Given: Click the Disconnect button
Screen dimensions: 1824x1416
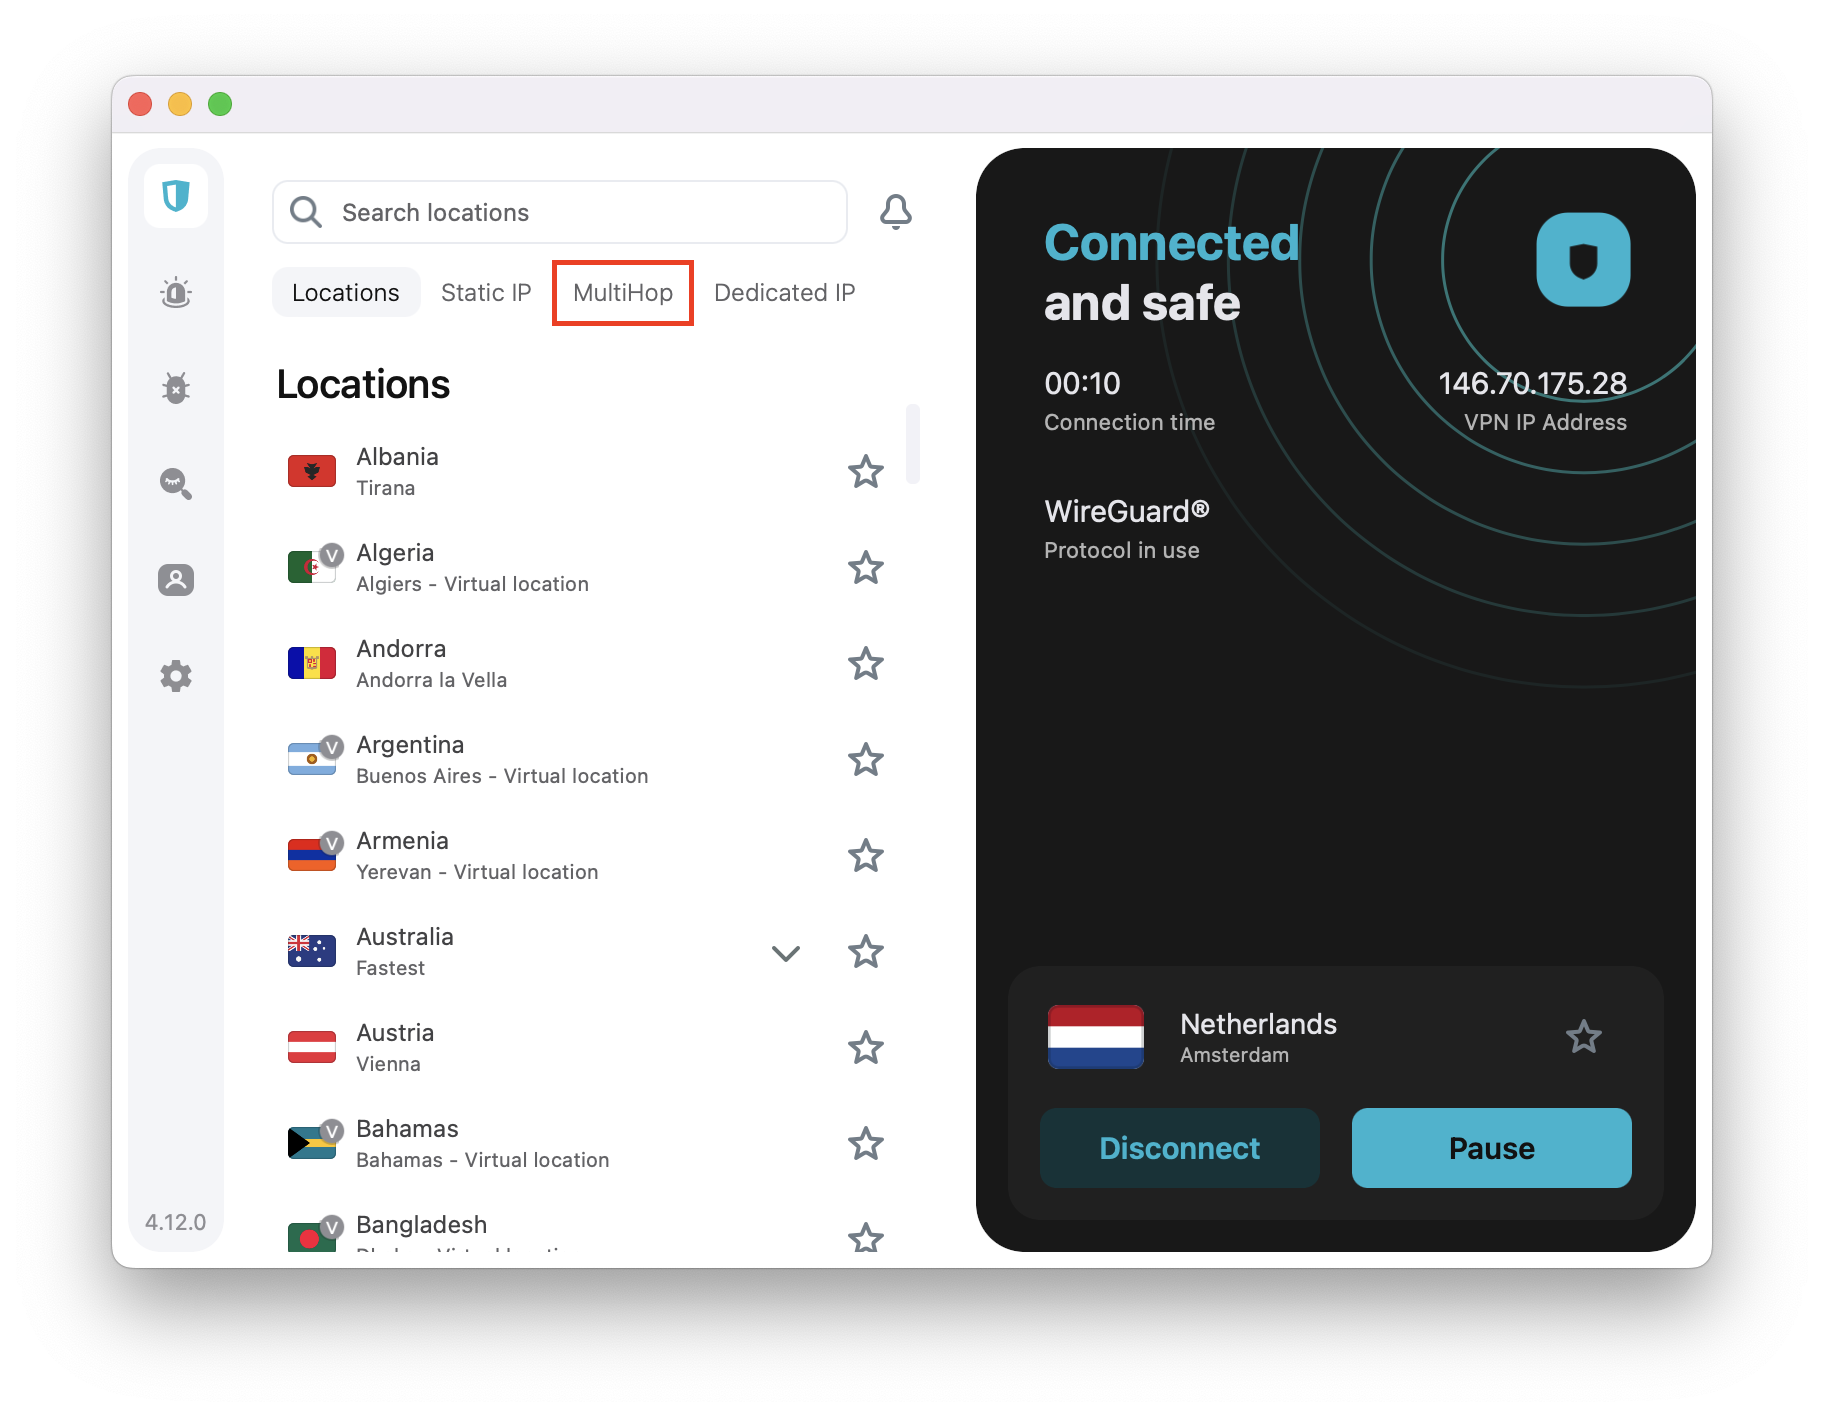Looking at the screenshot, I should 1180,1148.
